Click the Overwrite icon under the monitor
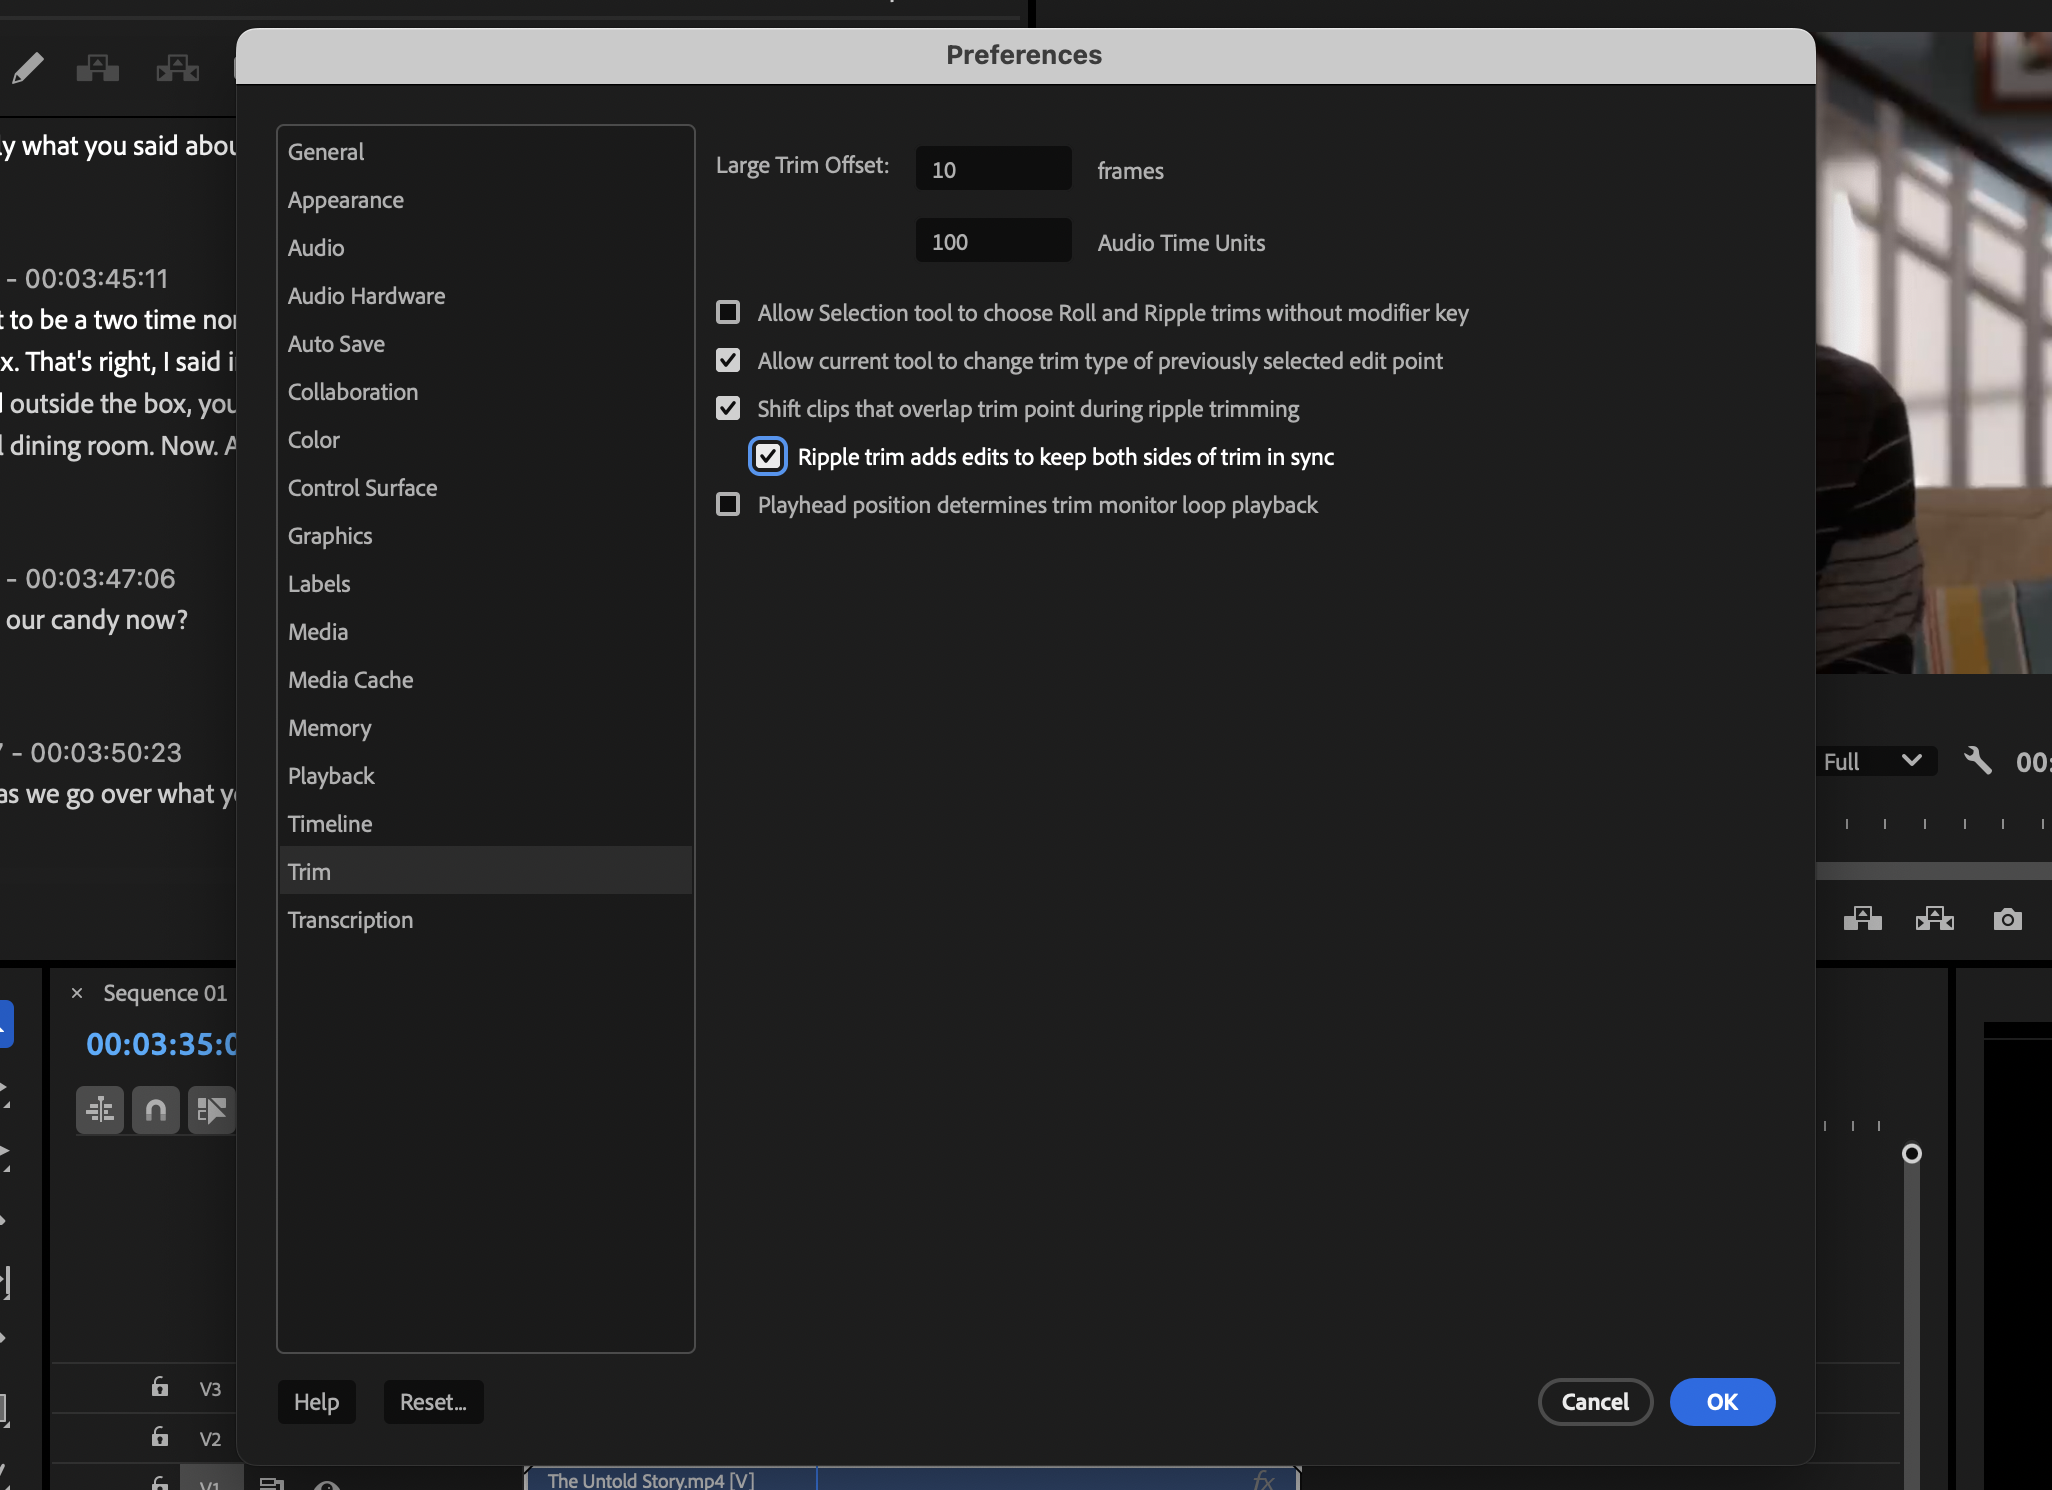This screenshot has height=1490, width=2052. (1935, 918)
